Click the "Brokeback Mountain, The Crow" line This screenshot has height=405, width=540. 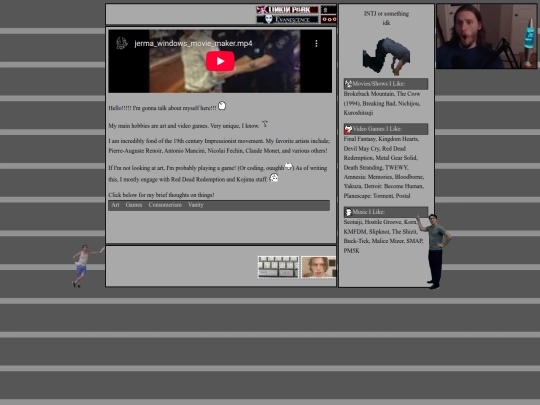[x=382, y=94]
